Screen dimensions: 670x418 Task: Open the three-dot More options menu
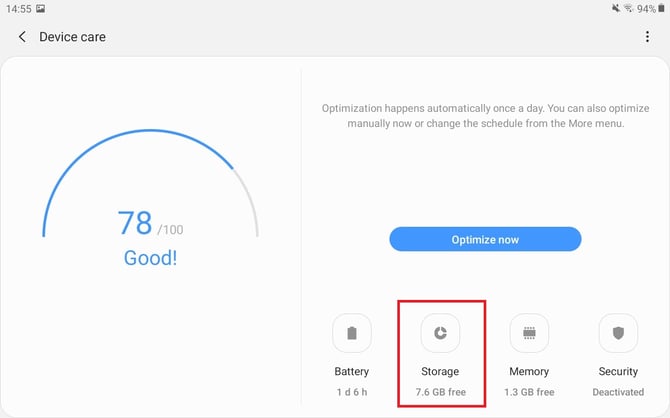[x=647, y=37]
